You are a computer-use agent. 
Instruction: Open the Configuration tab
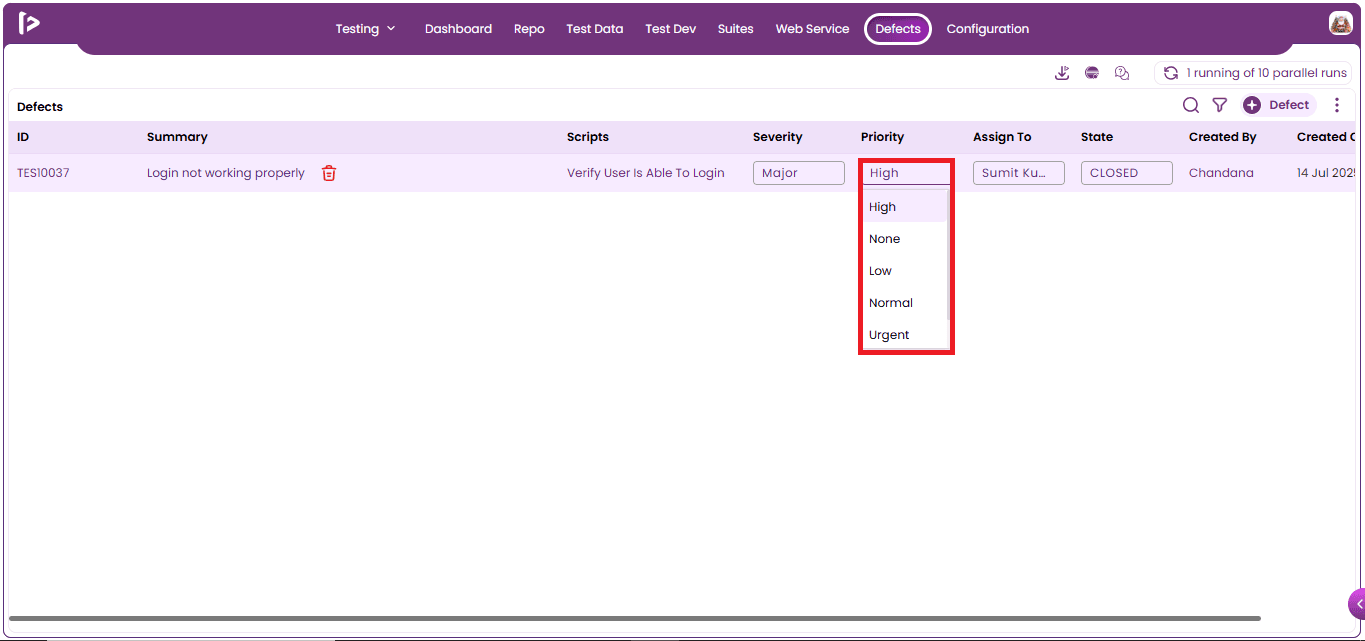[988, 29]
